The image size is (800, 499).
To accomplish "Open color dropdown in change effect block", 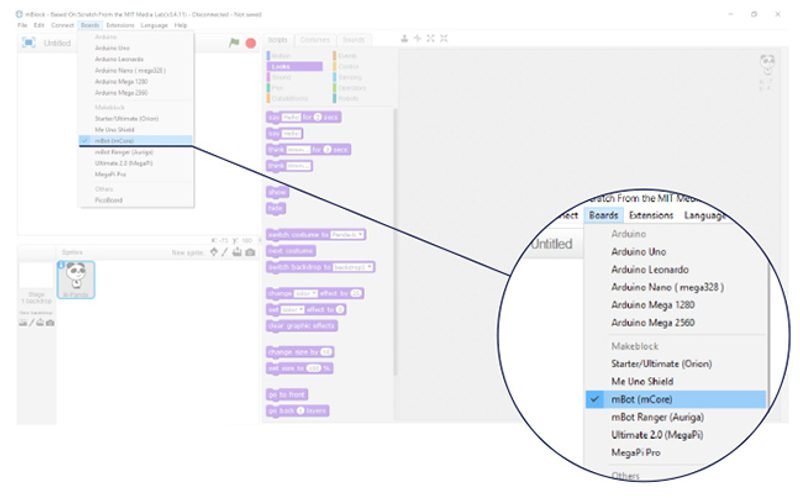I will coord(306,293).
